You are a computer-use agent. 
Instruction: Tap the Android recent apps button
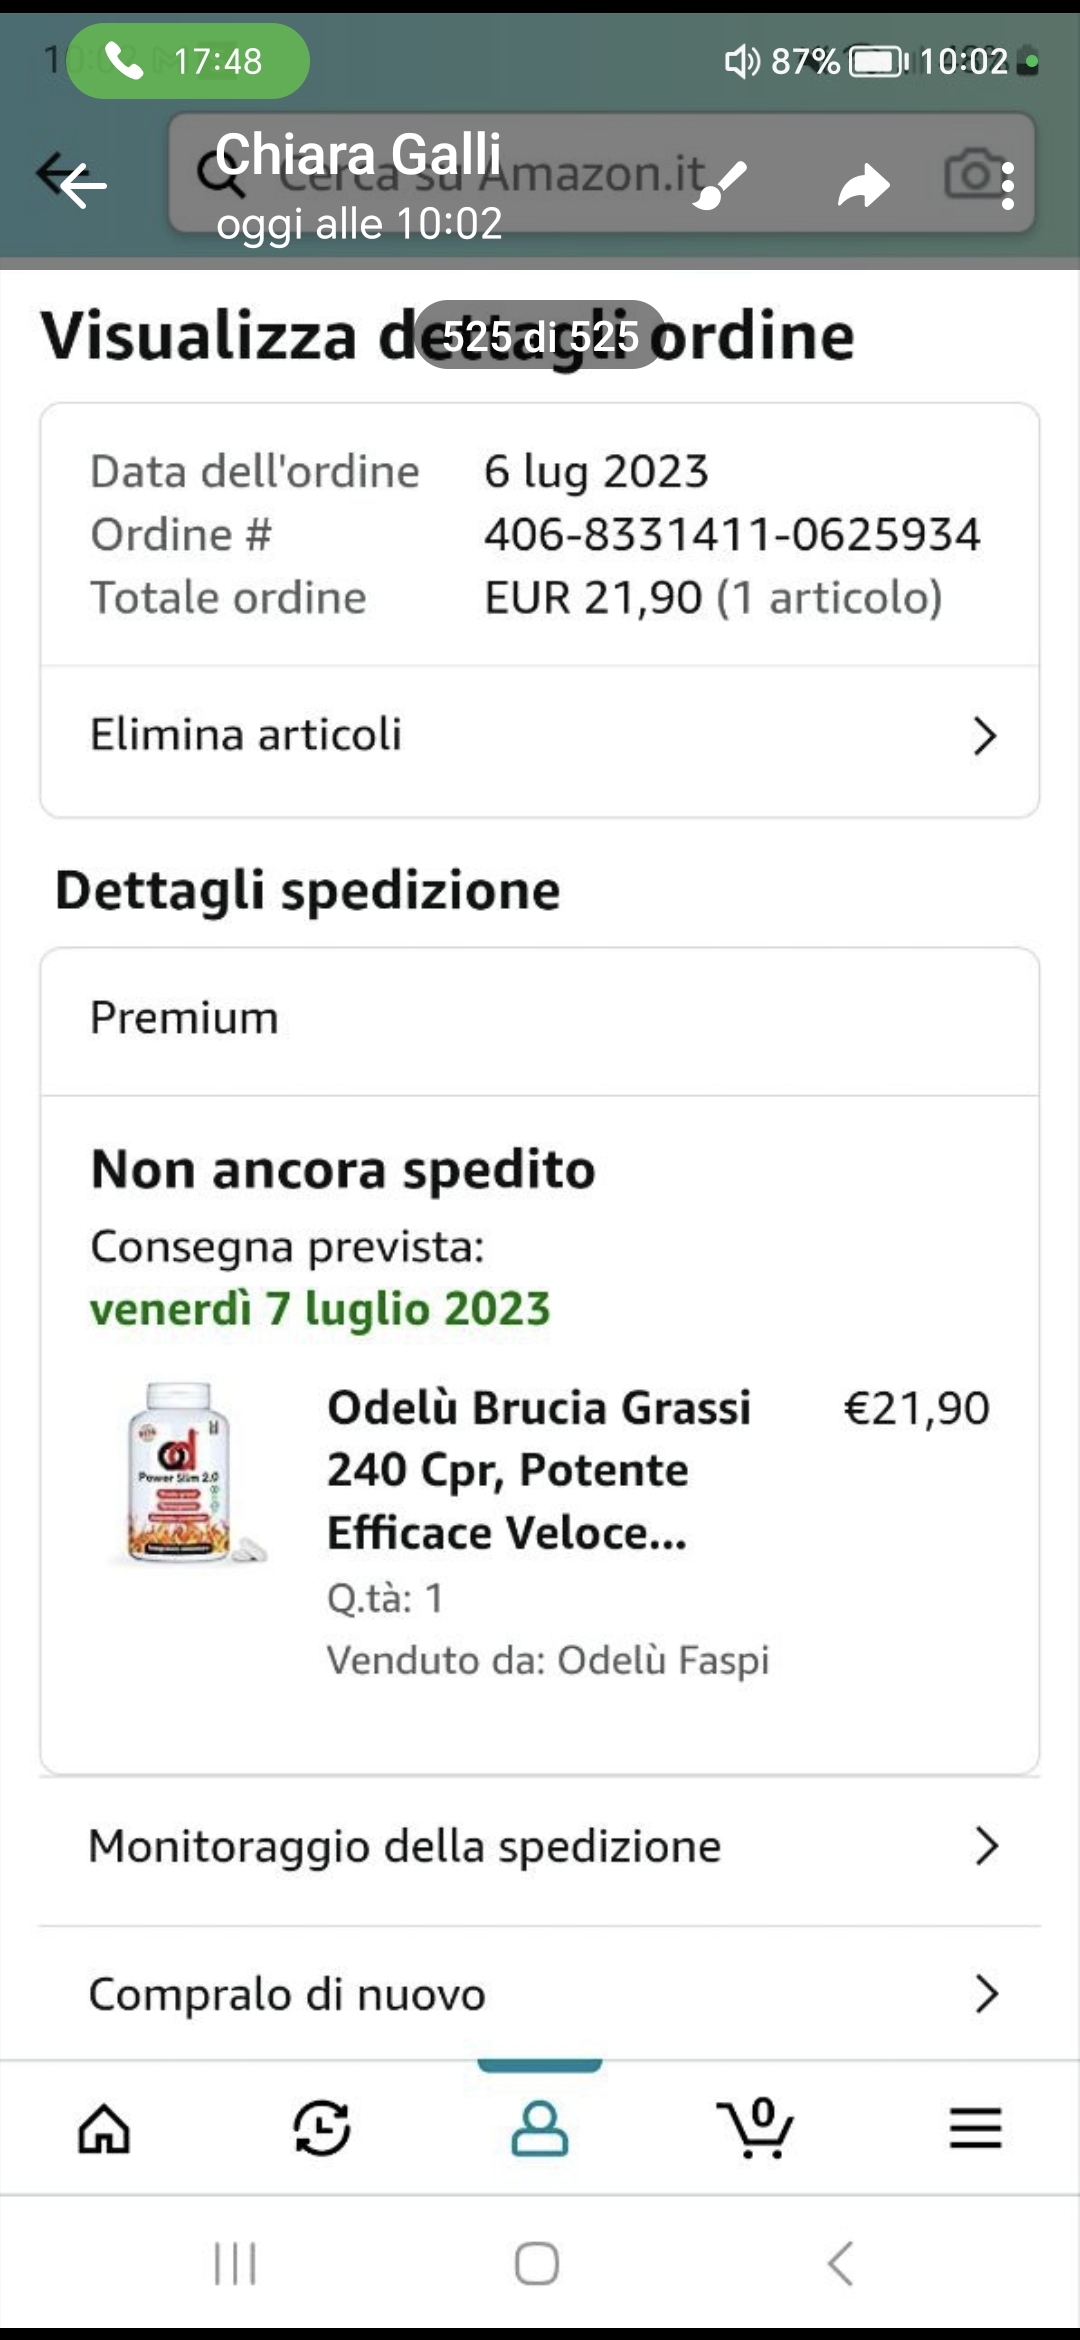click(x=236, y=2263)
